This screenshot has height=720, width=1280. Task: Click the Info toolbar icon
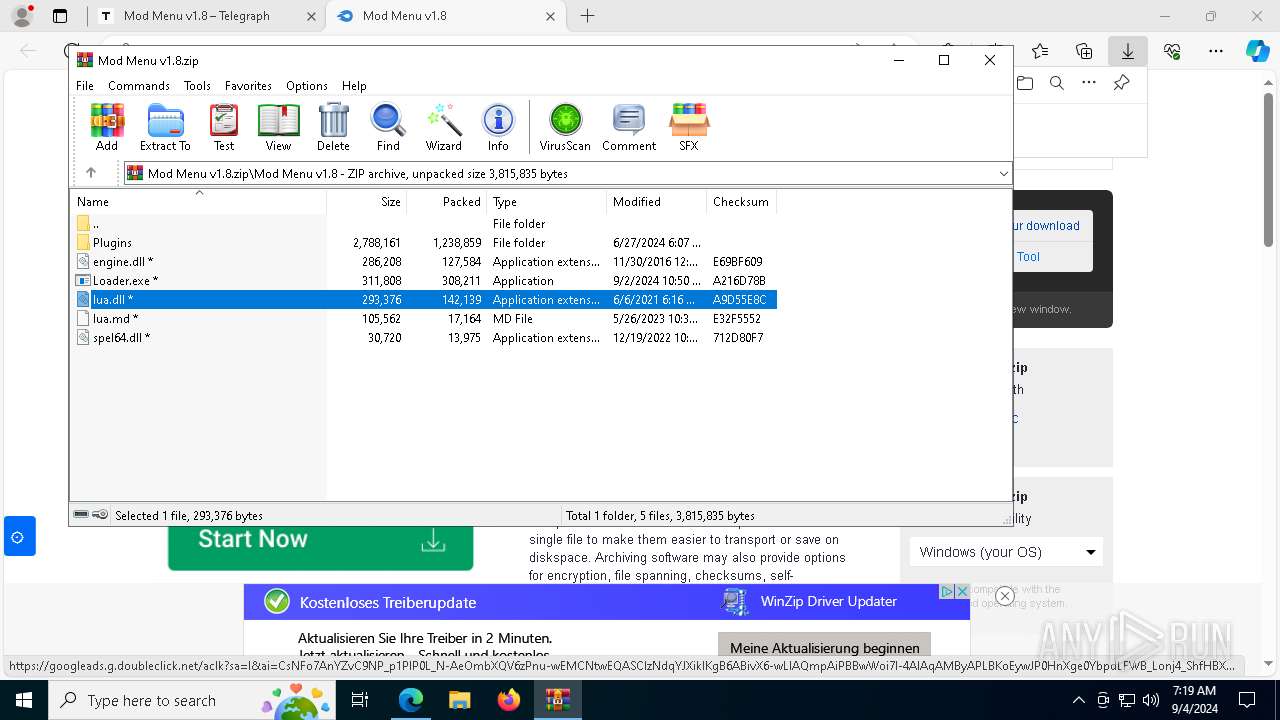(x=498, y=127)
